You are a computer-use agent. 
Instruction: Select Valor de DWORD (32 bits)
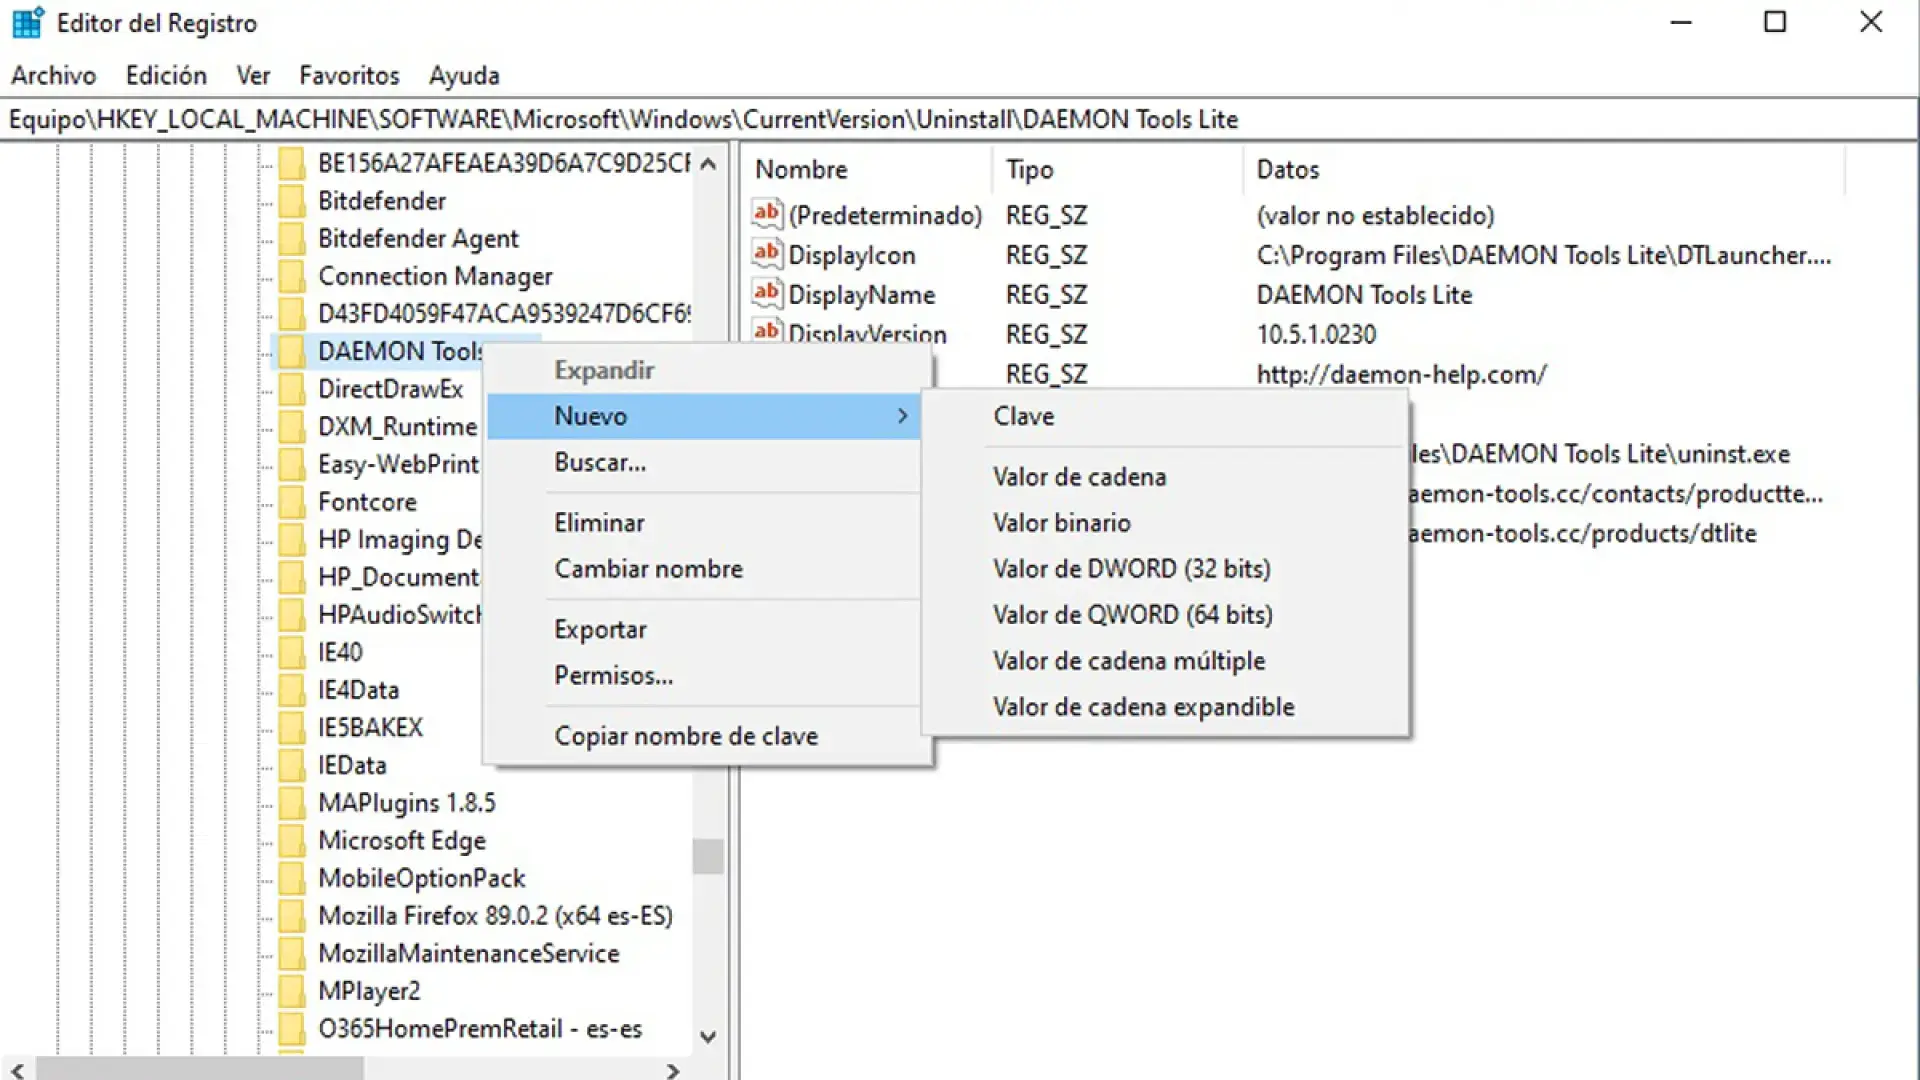pos(1131,568)
